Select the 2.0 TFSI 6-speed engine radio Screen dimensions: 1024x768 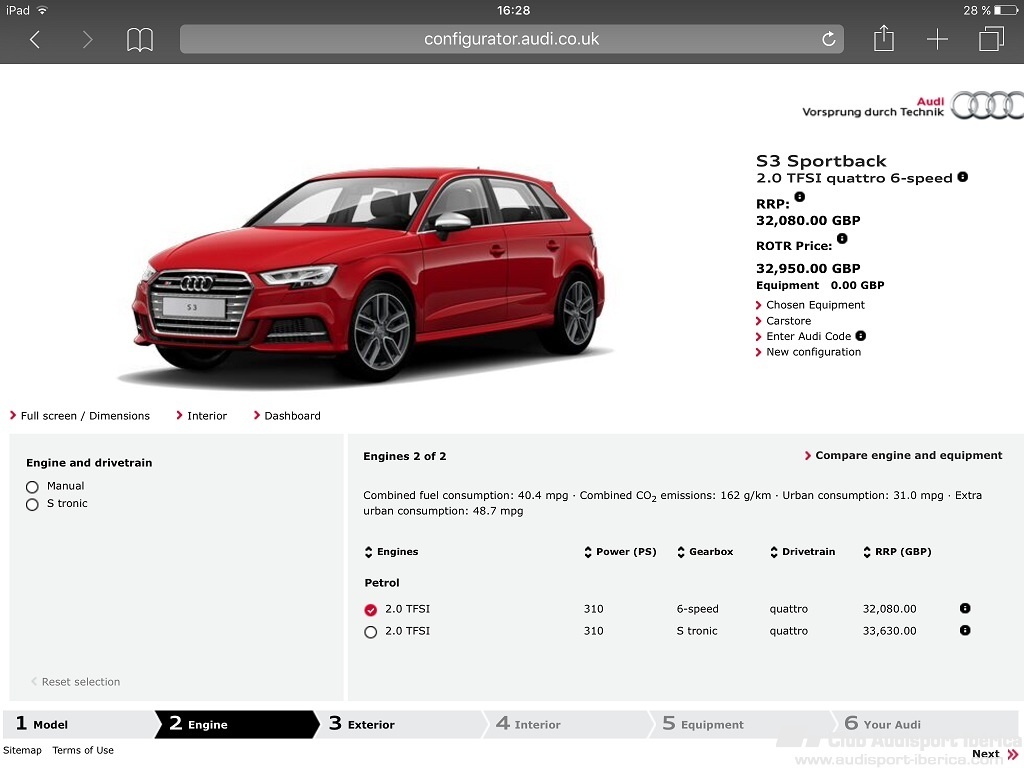point(370,610)
